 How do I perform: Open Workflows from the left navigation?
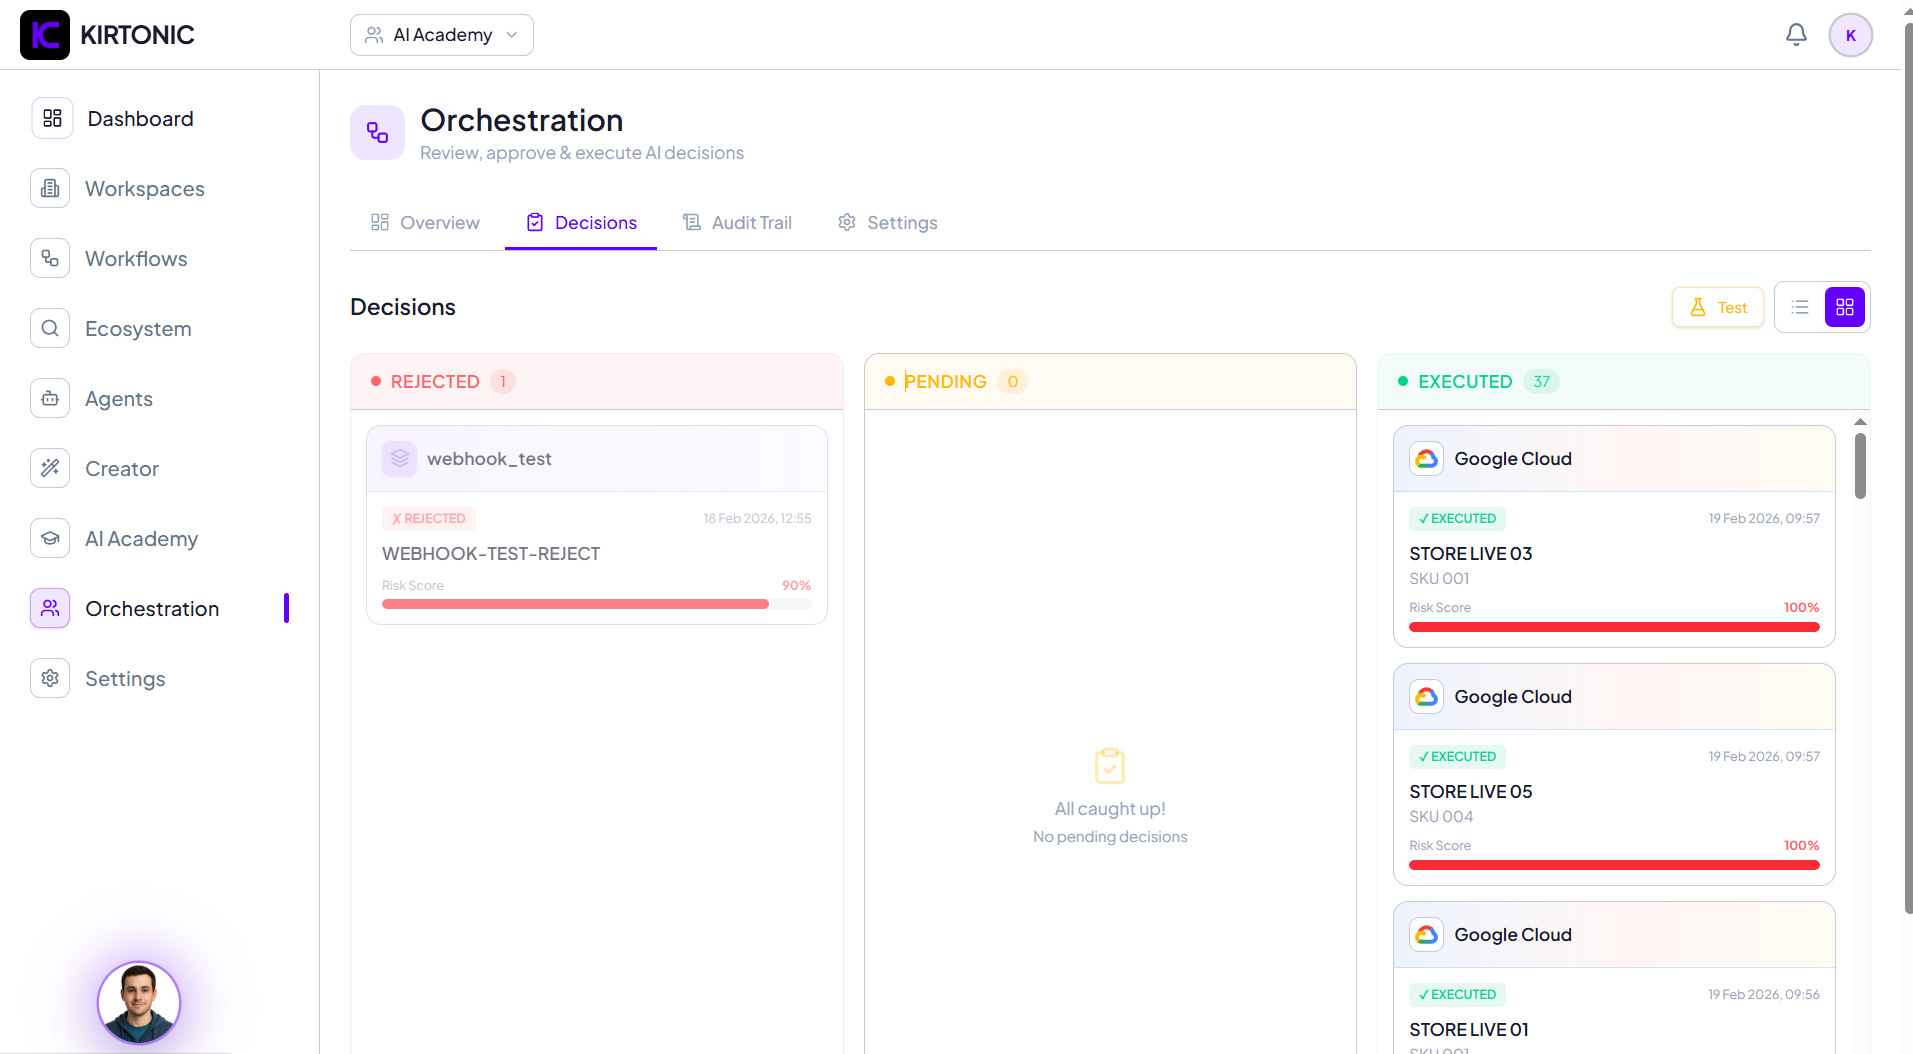[x=136, y=258]
